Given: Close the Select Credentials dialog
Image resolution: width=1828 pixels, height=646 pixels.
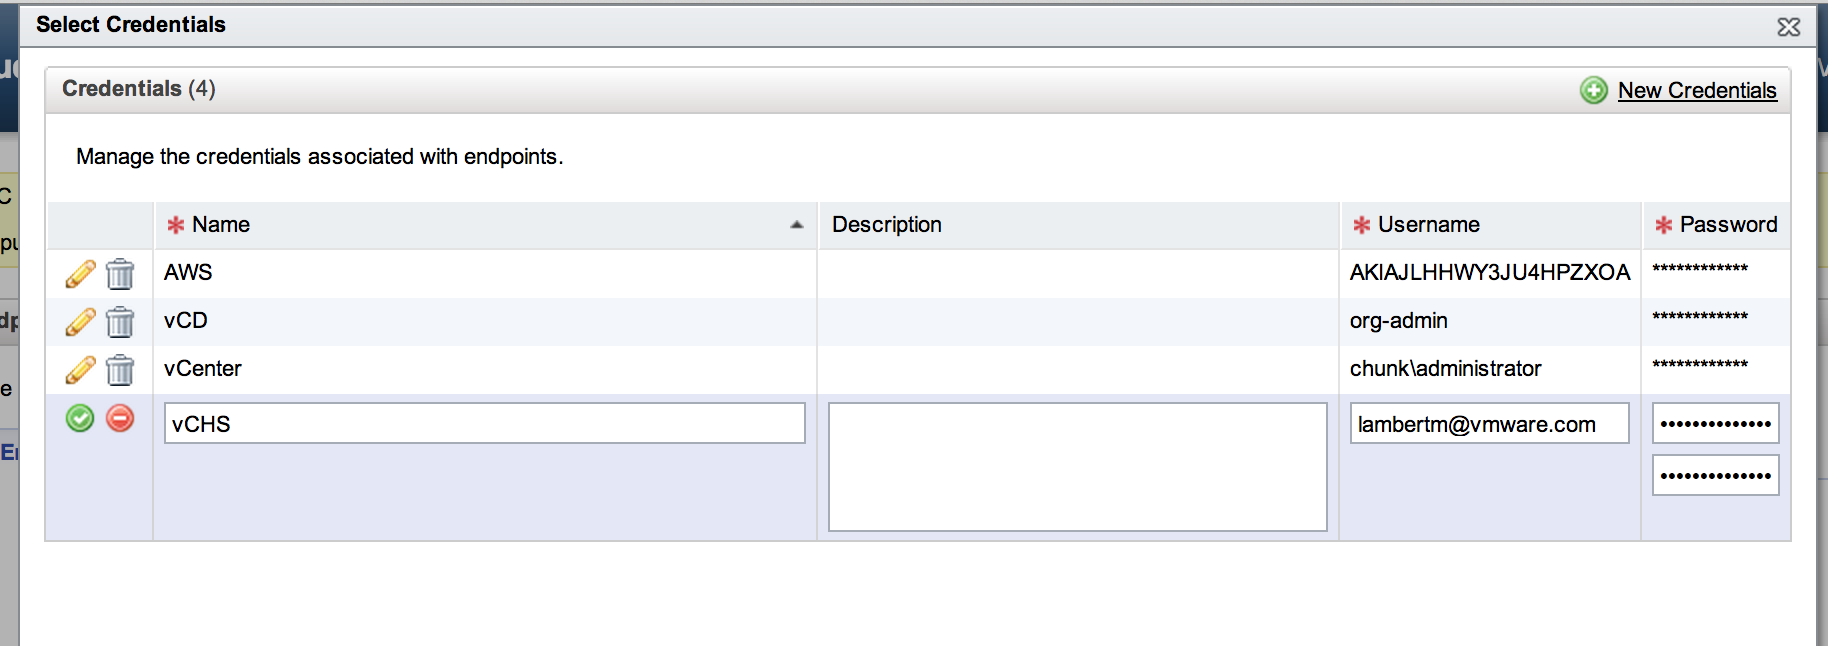Looking at the screenshot, I should (x=1788, y=27).
